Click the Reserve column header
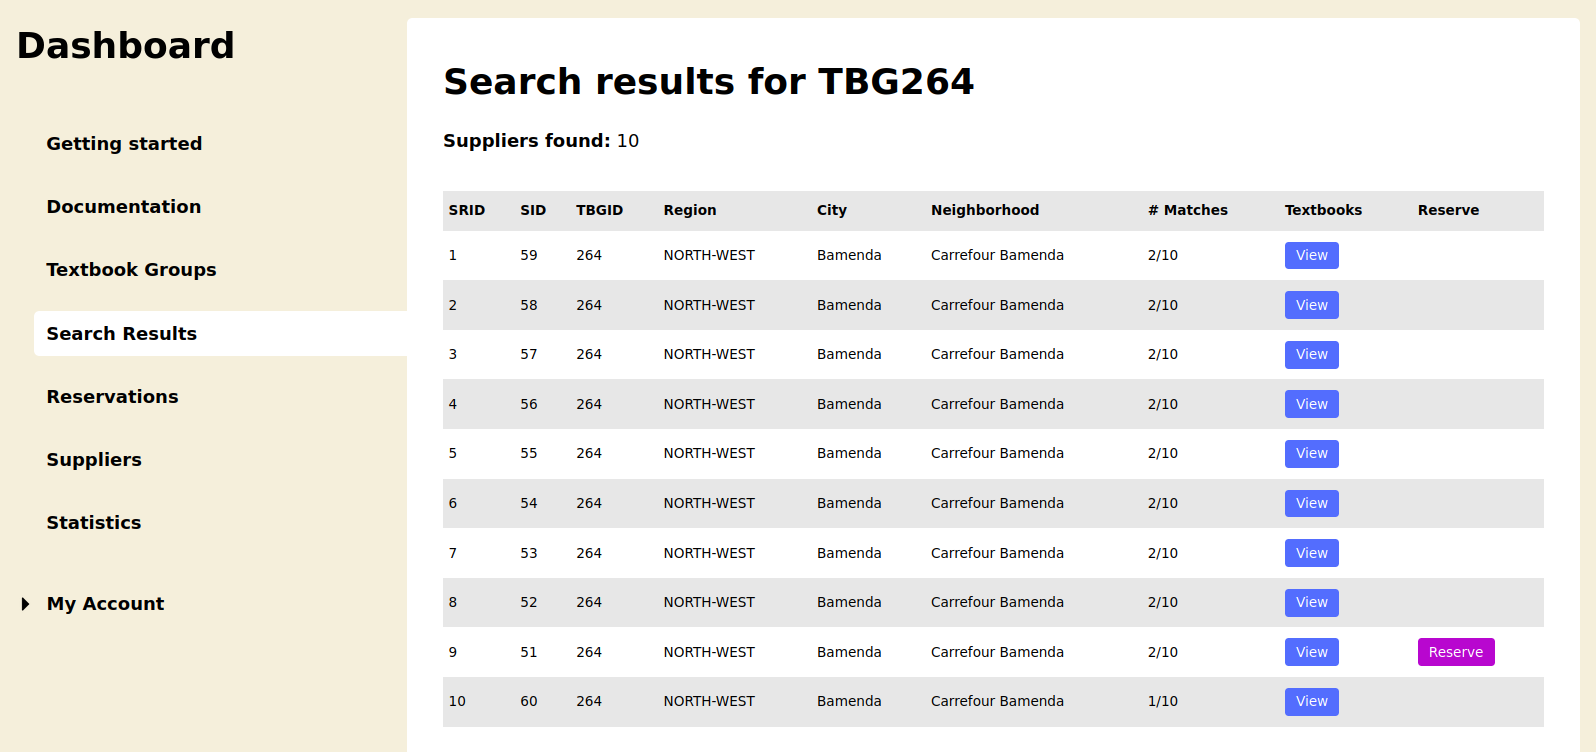Image resolution: width=1596 pixels, height=752 pixels. 1448,210
